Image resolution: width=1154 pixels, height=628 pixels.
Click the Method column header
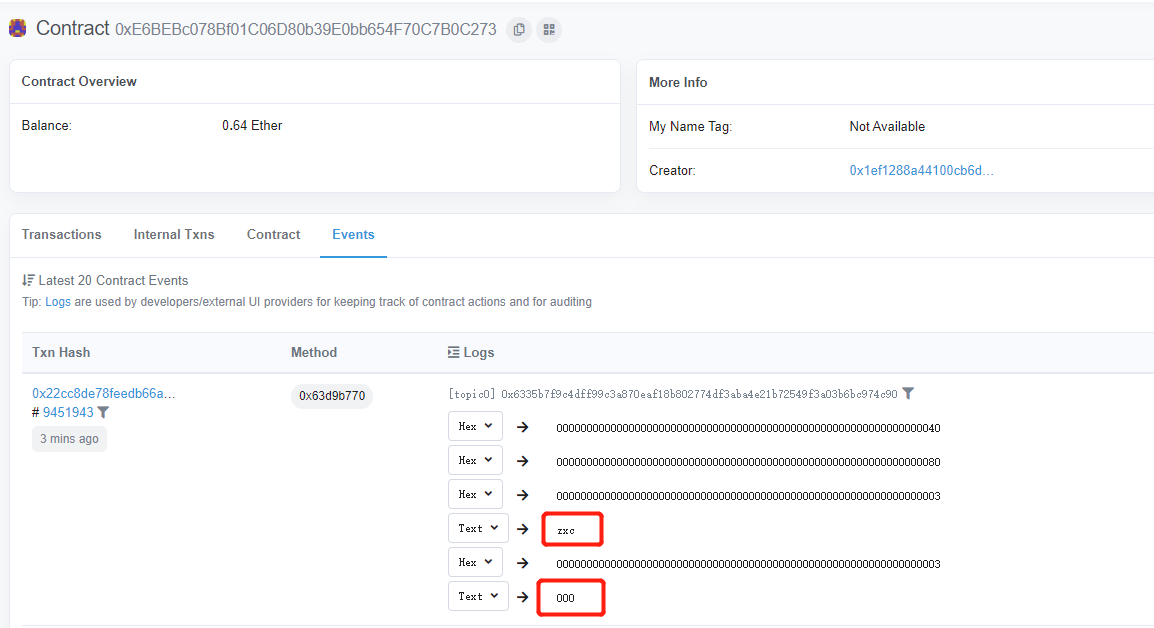pos(314,352)
